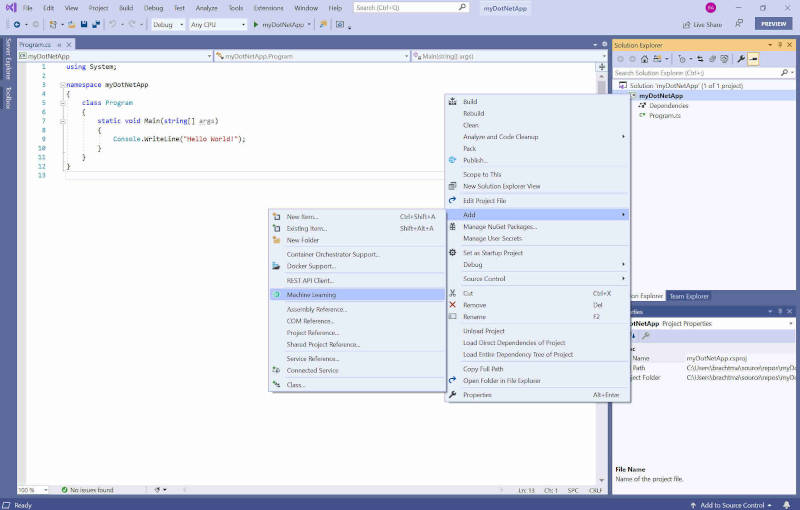Select Machine Learning from the Add submenu

click(311, 295)
